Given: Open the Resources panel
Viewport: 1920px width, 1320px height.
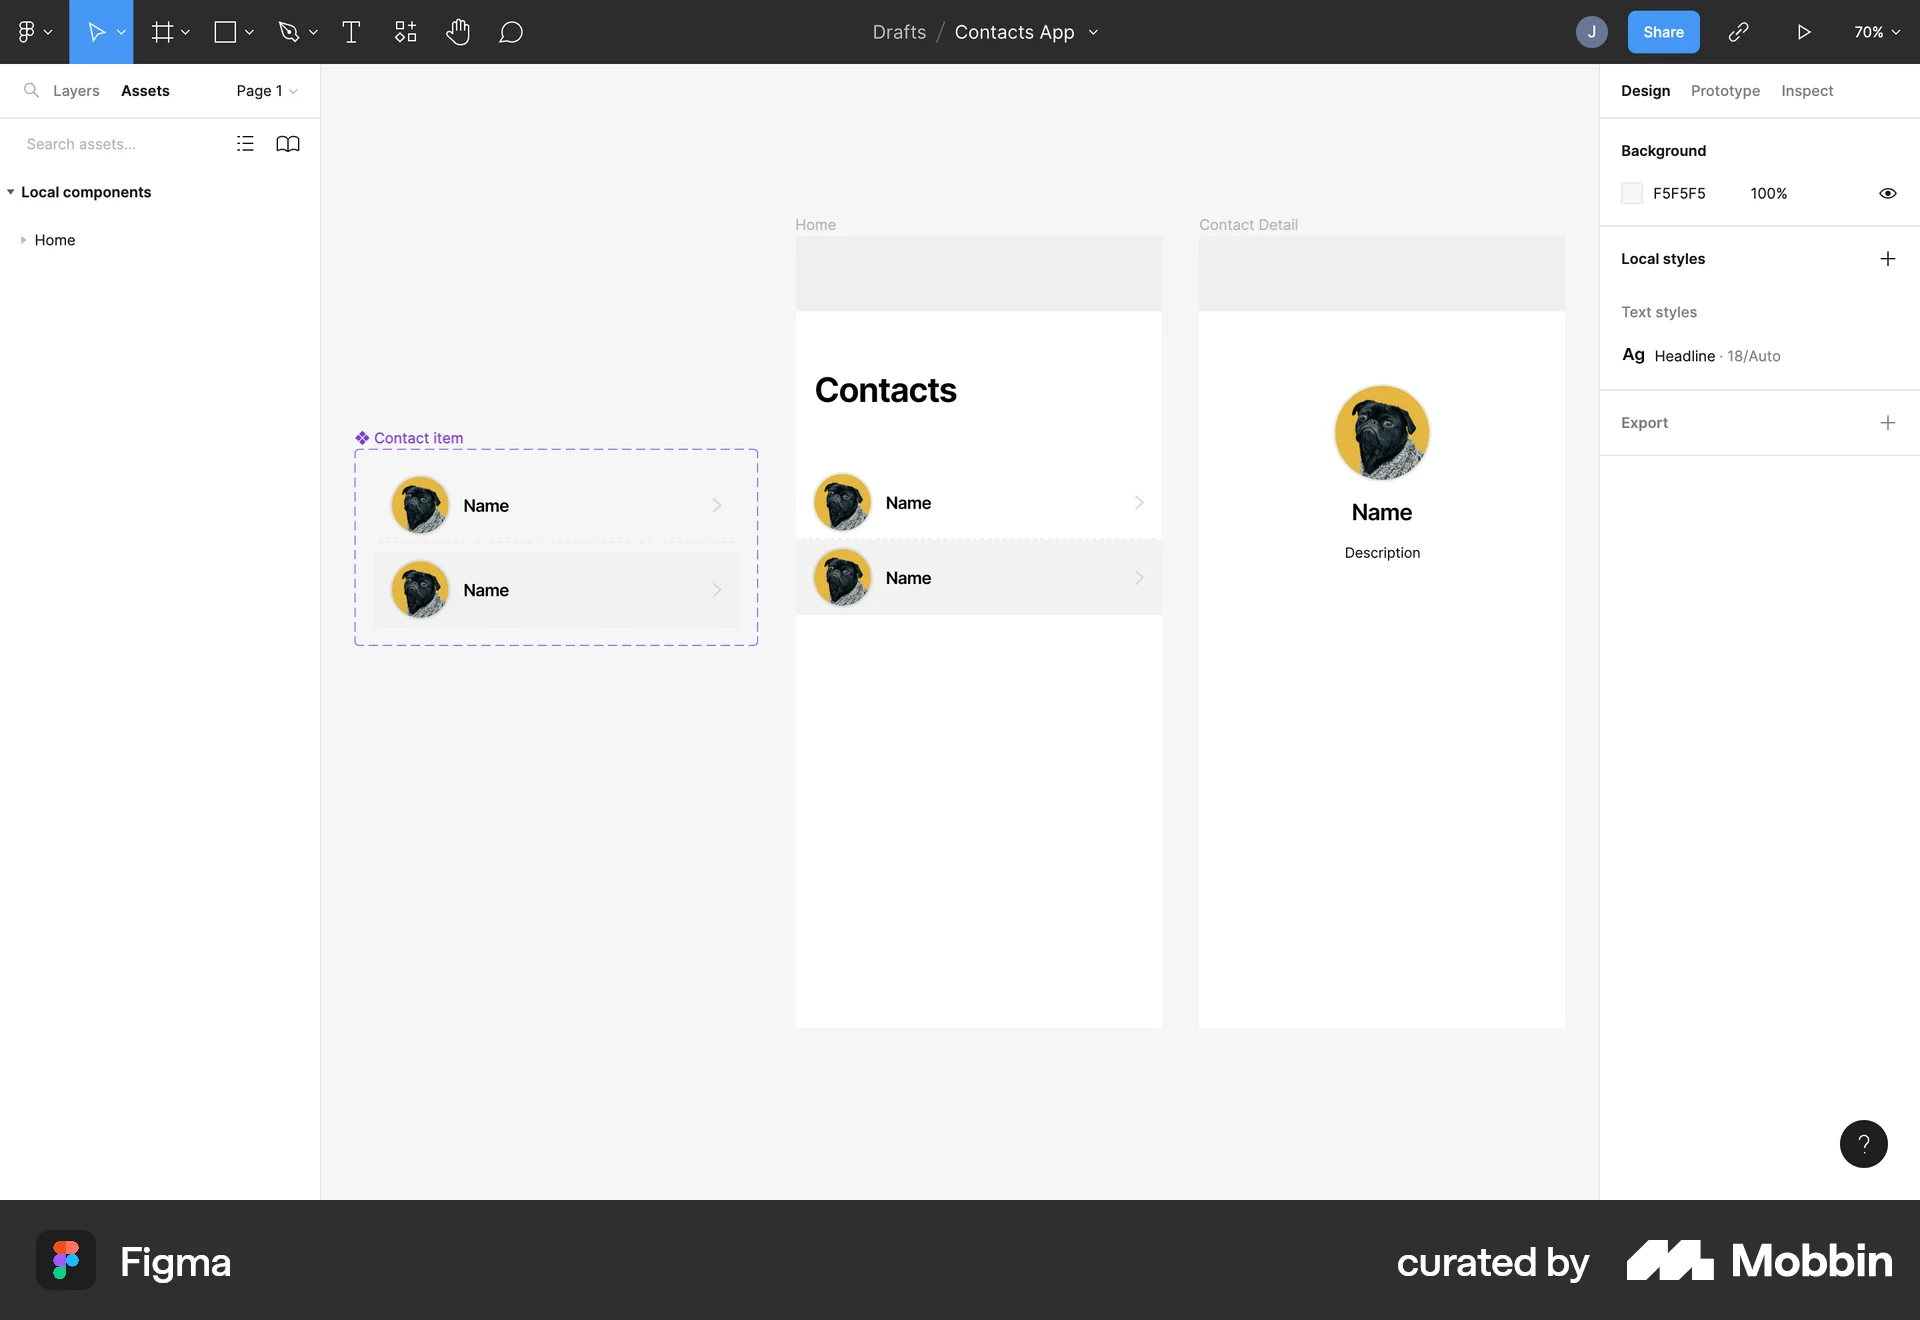Looking at the screenshot, I should pyautogui.click(x=405, y=31).
